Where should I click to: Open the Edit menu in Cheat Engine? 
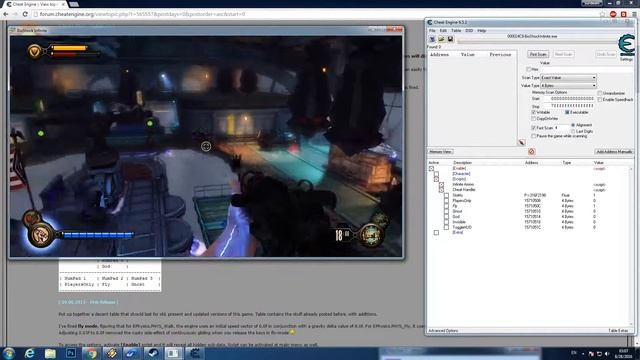click(x=443, y=31)
